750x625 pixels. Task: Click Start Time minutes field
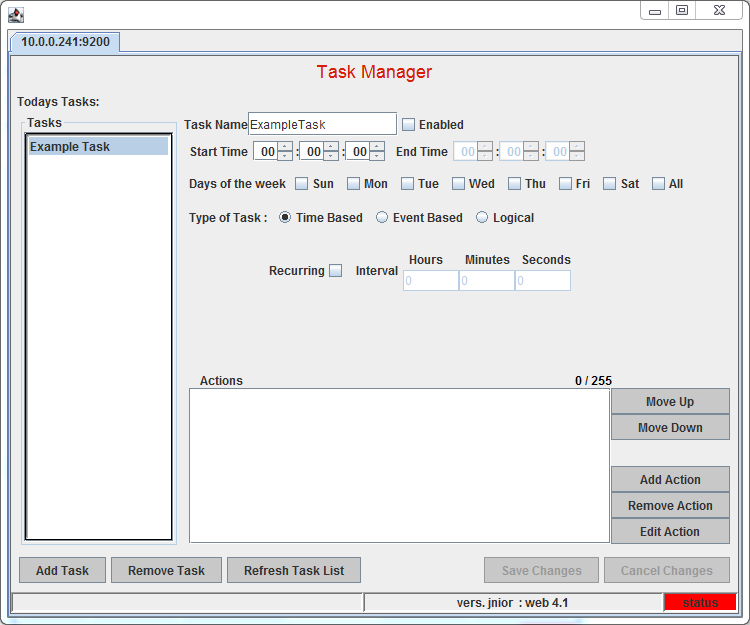point(312,152)
